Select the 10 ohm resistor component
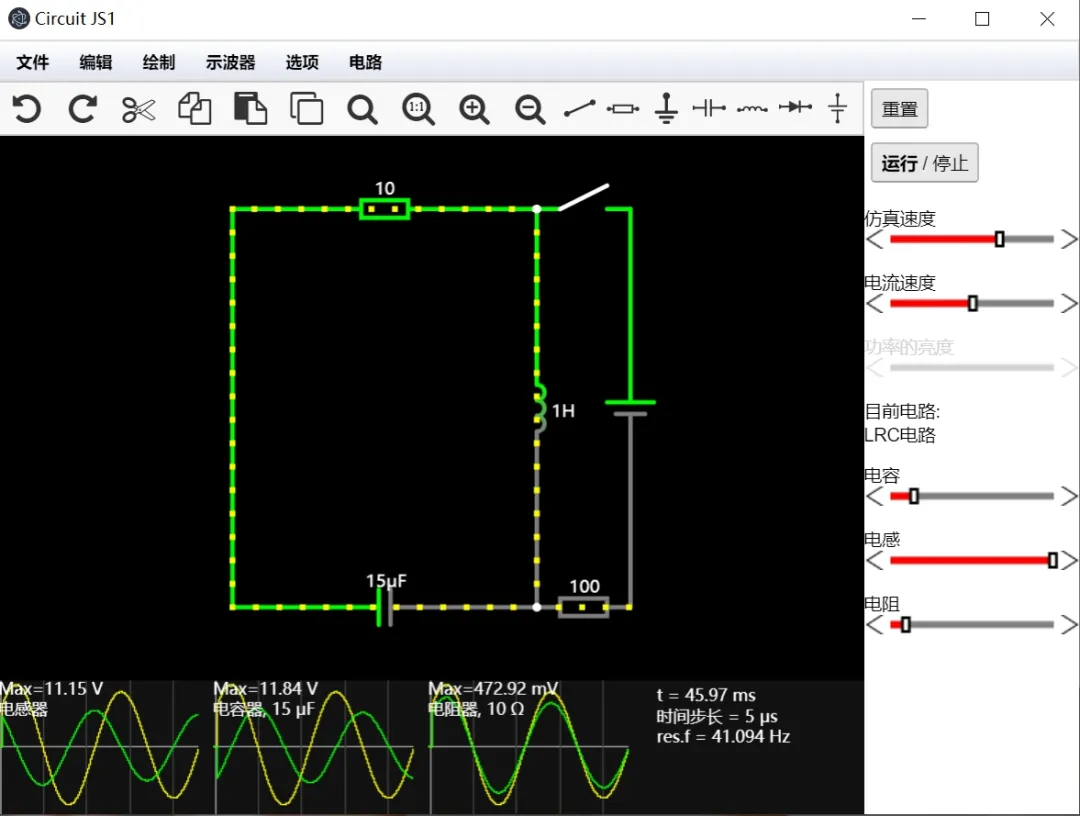 pyautogui.click(x=384, y=209)
